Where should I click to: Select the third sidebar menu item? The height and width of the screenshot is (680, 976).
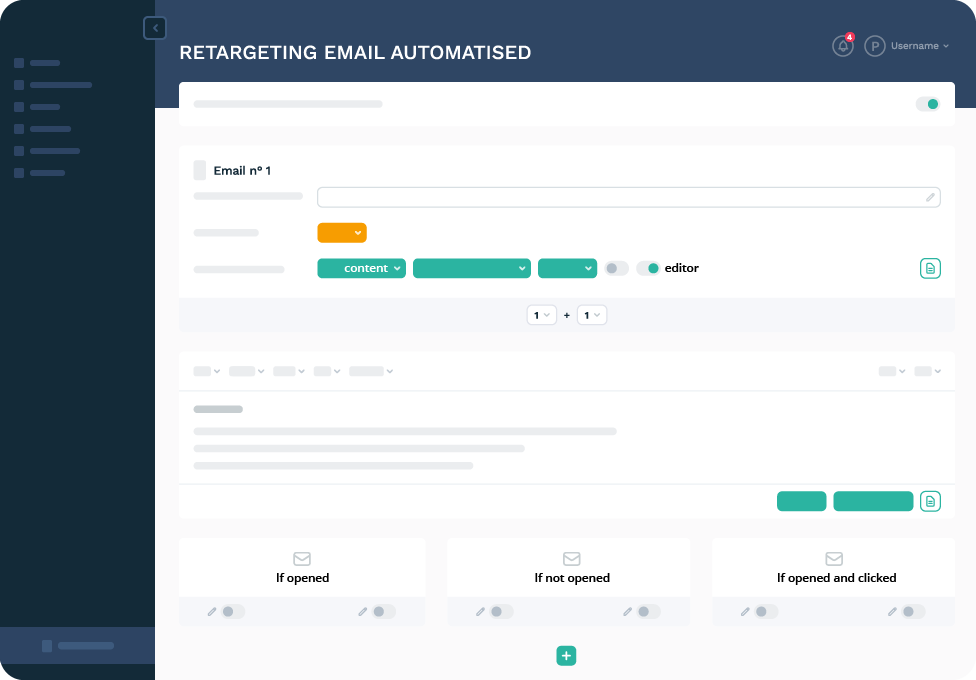(37, 107)
